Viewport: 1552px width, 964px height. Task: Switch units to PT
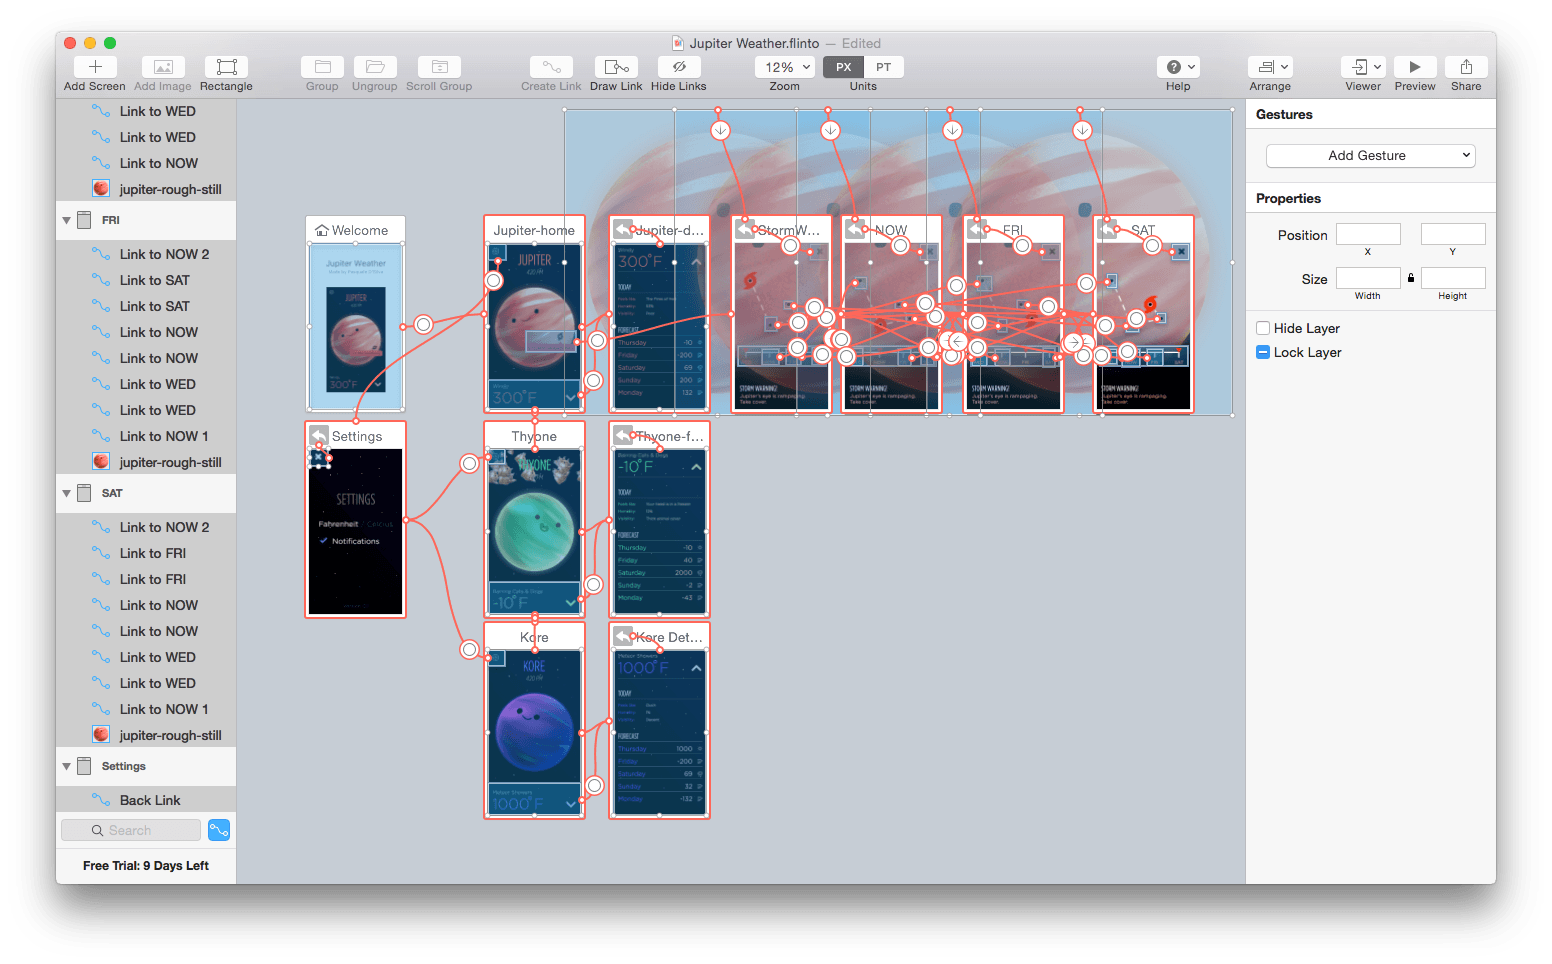tap(883, 66)
